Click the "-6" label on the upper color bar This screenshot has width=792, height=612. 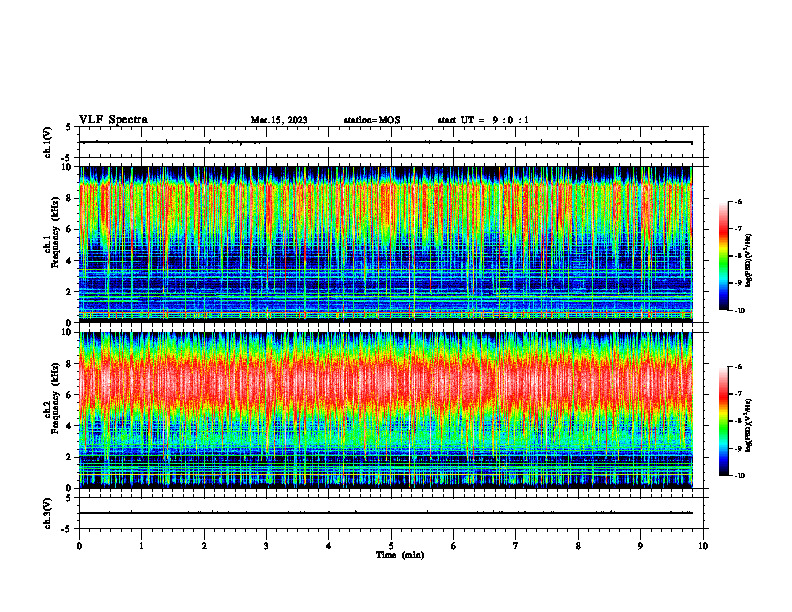click(x=738, y=202)
